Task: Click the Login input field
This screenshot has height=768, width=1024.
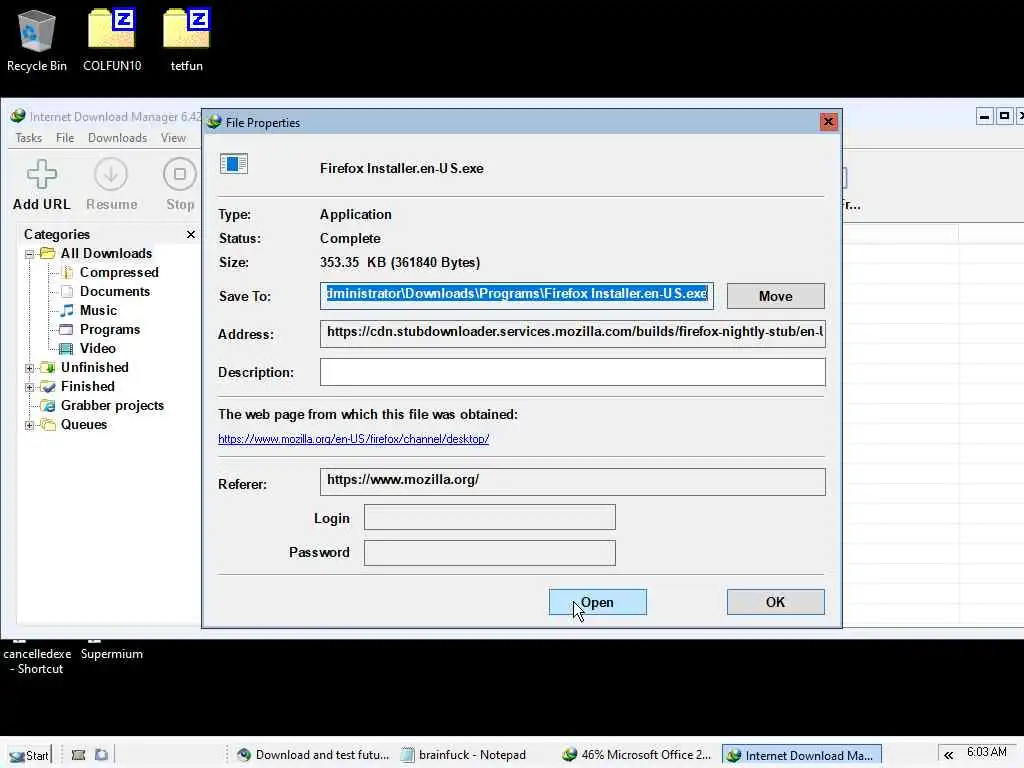Action: click(490, 517)
